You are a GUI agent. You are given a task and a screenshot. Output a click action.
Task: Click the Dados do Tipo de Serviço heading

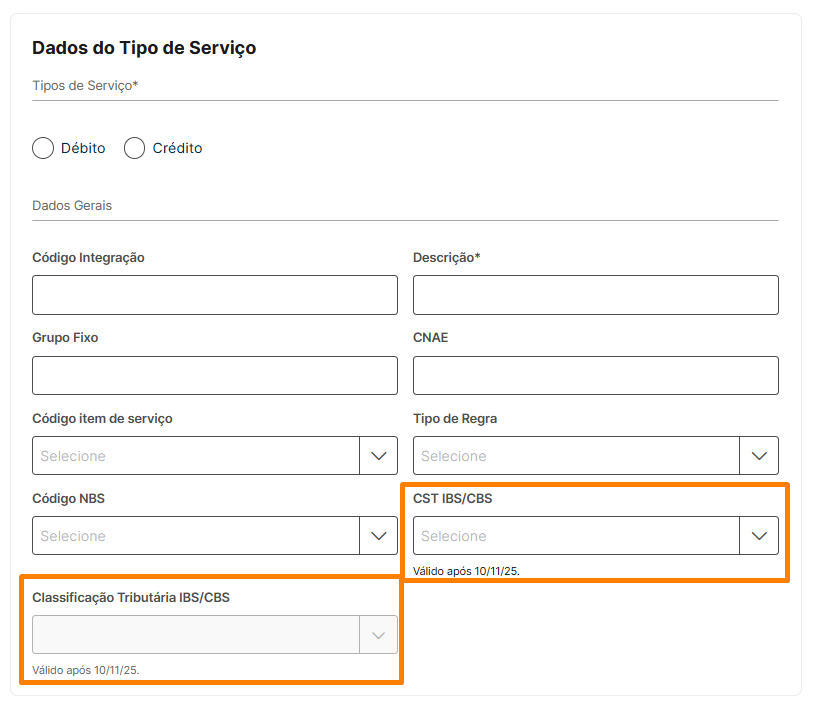[144, 48]
